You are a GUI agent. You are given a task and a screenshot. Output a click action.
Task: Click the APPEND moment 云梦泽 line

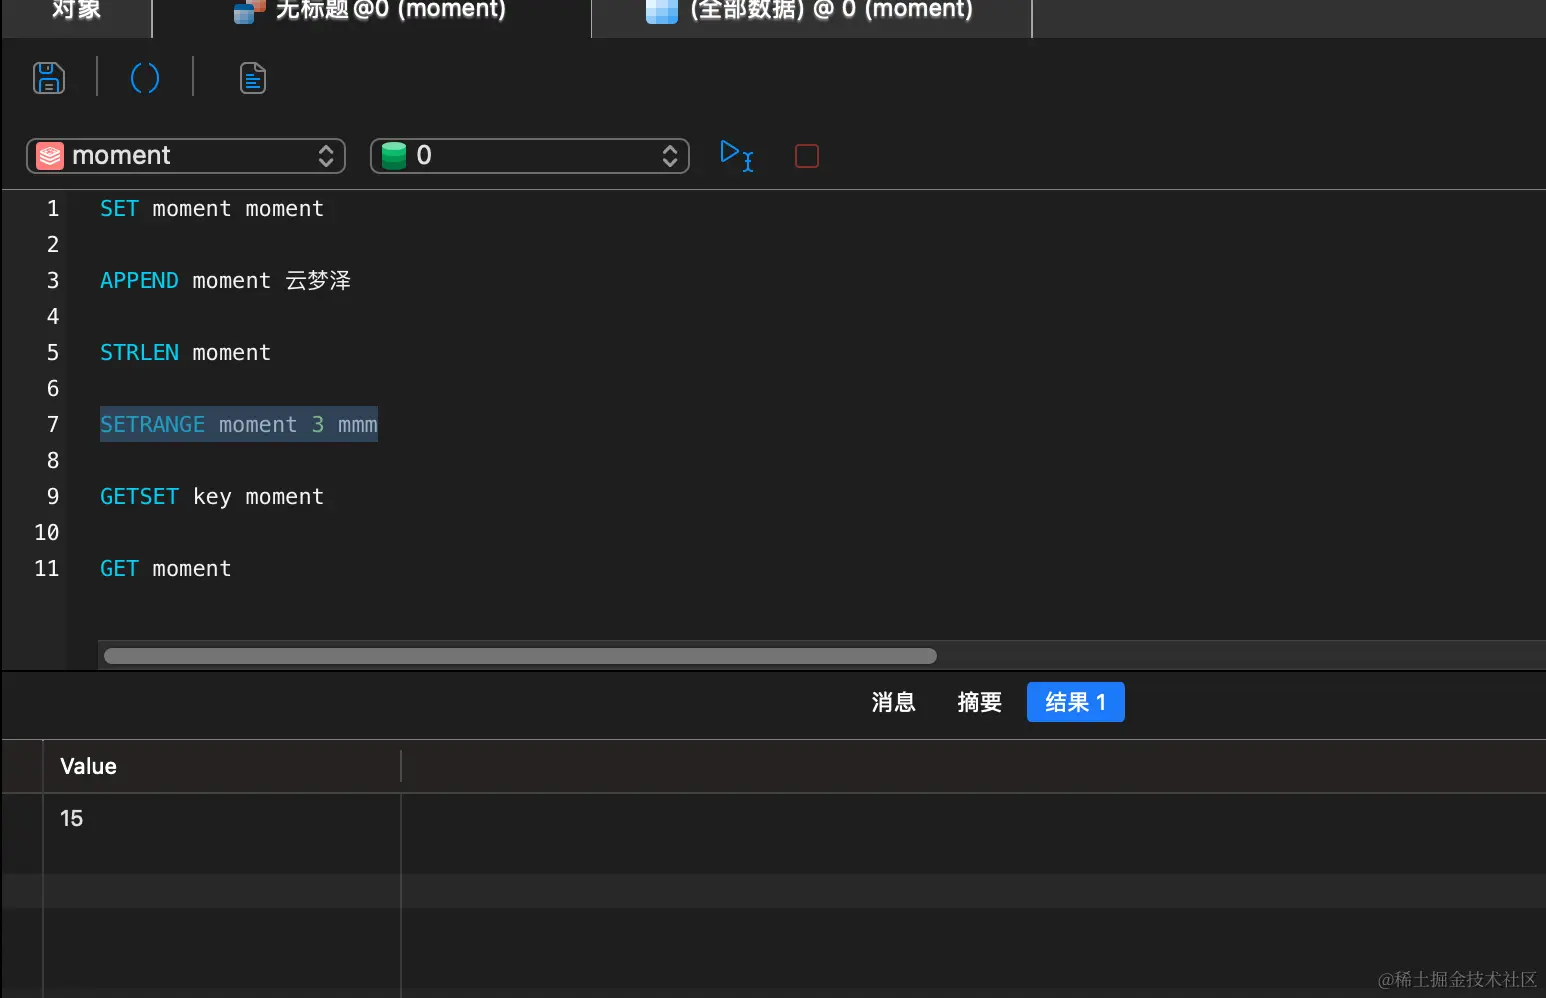[226, 280]
